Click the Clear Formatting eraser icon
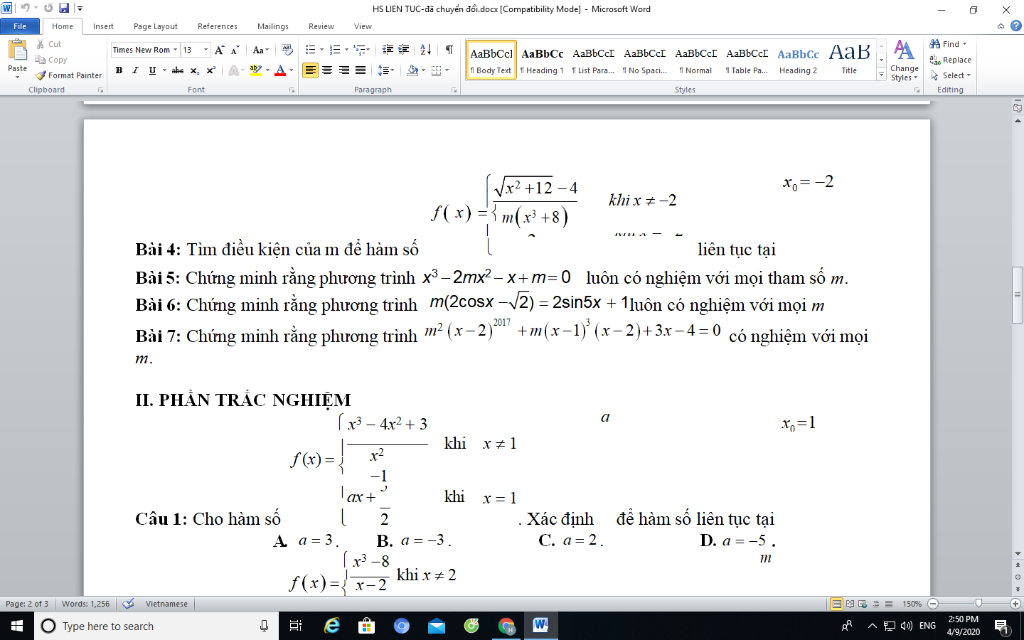This screenshot has width=1024, height=640. (287, 50)
